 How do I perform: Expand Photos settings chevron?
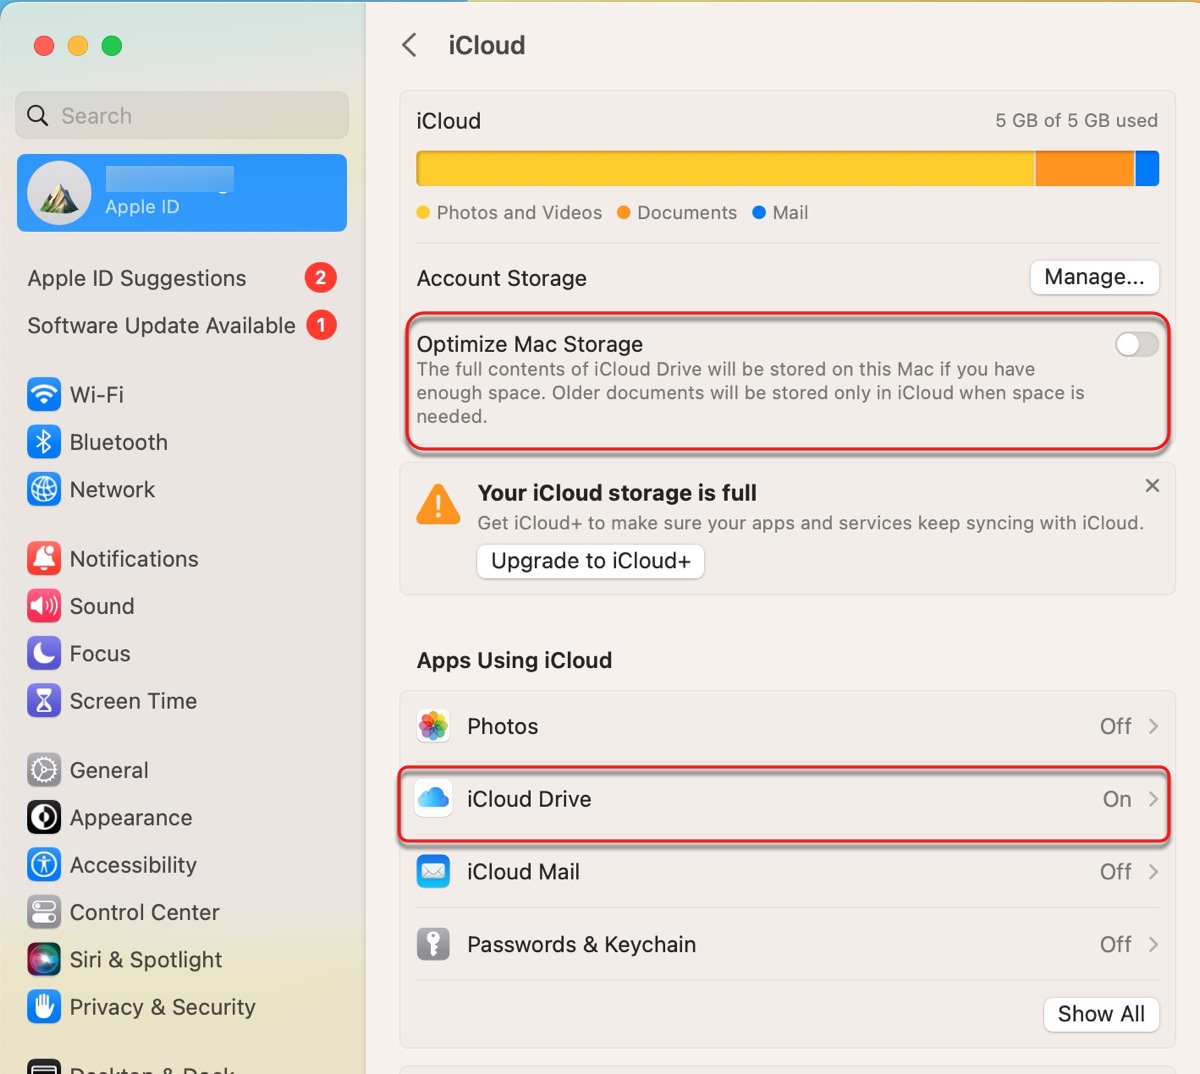[1153, 726]
